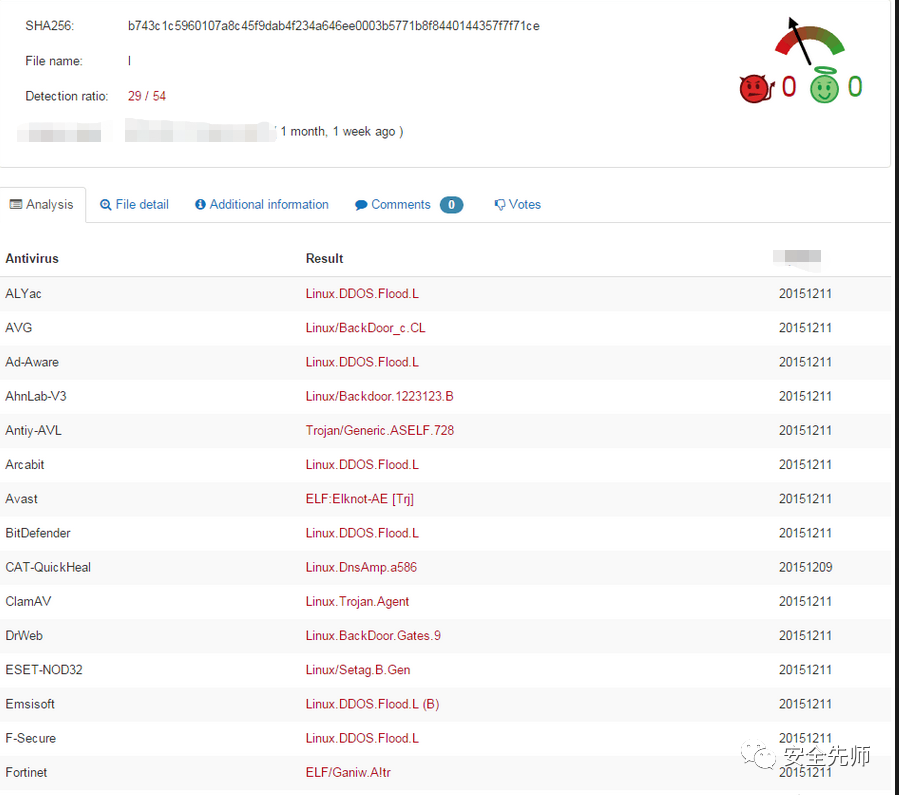Click the AVG antivirus name
The width and height of the screenshot is (899, 795).
pos(19,328)
